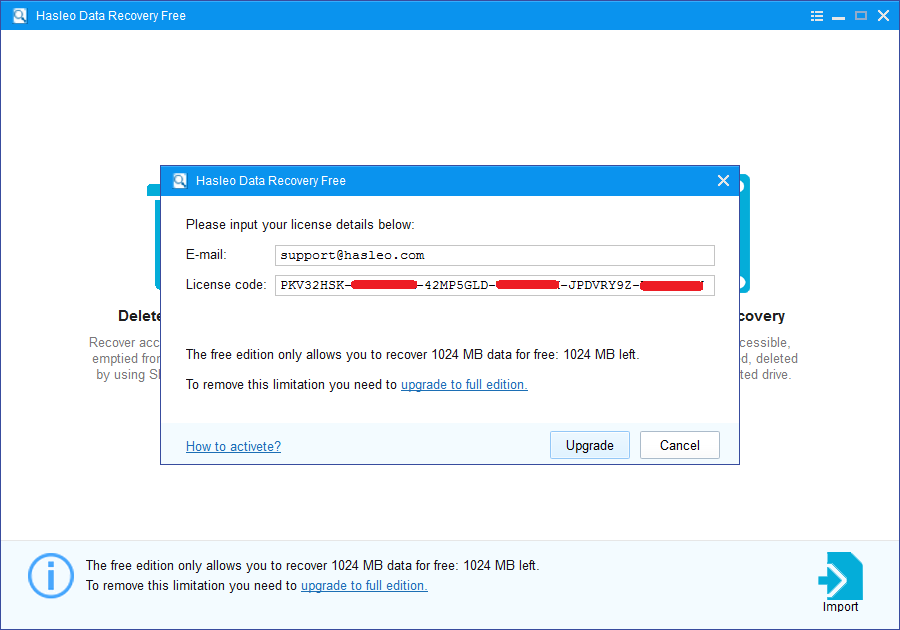The width and height of the screenshot is (900, 630).
Task: Click the Hasleo logo in main title bar
Action: click(19, 16)
